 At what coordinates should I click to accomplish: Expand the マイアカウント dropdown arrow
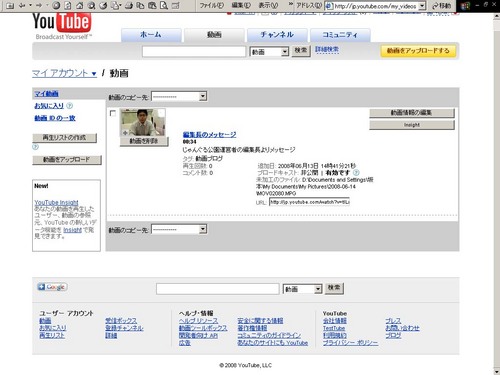pyautogui.click(x=94, y=74)
